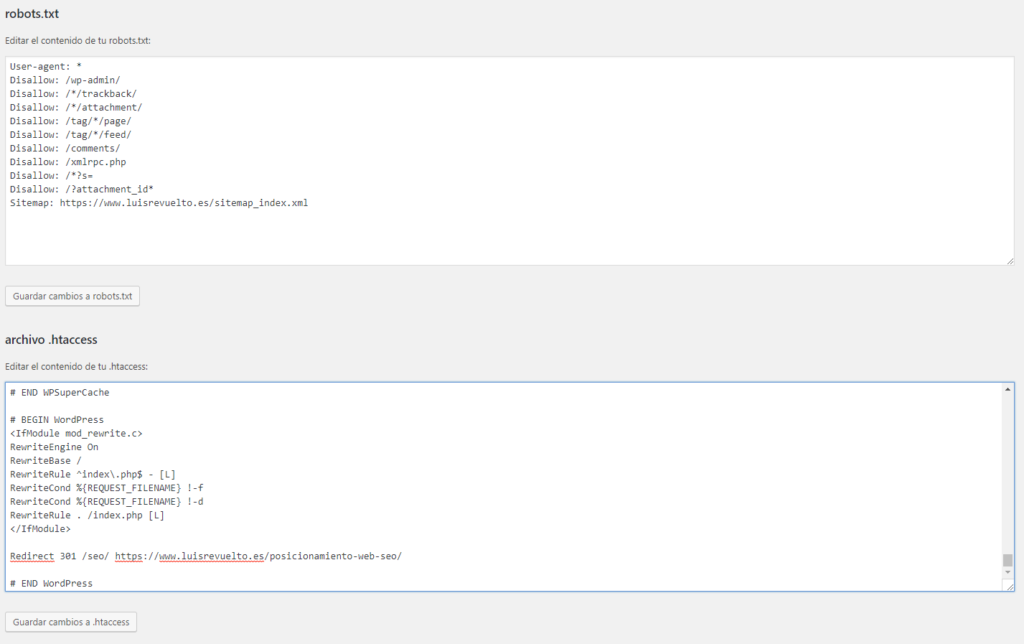Click the RewriteCond REQUEST_FILENAME !-d line
Image resolution: width=1024 pixels, height=644 pixels.
pyautogui.click(x=106, y=502)
